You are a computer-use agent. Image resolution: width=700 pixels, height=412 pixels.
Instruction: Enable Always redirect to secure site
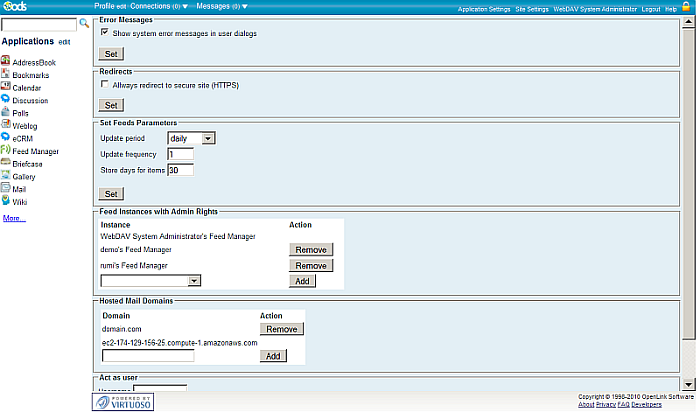[x=105, y=85]
